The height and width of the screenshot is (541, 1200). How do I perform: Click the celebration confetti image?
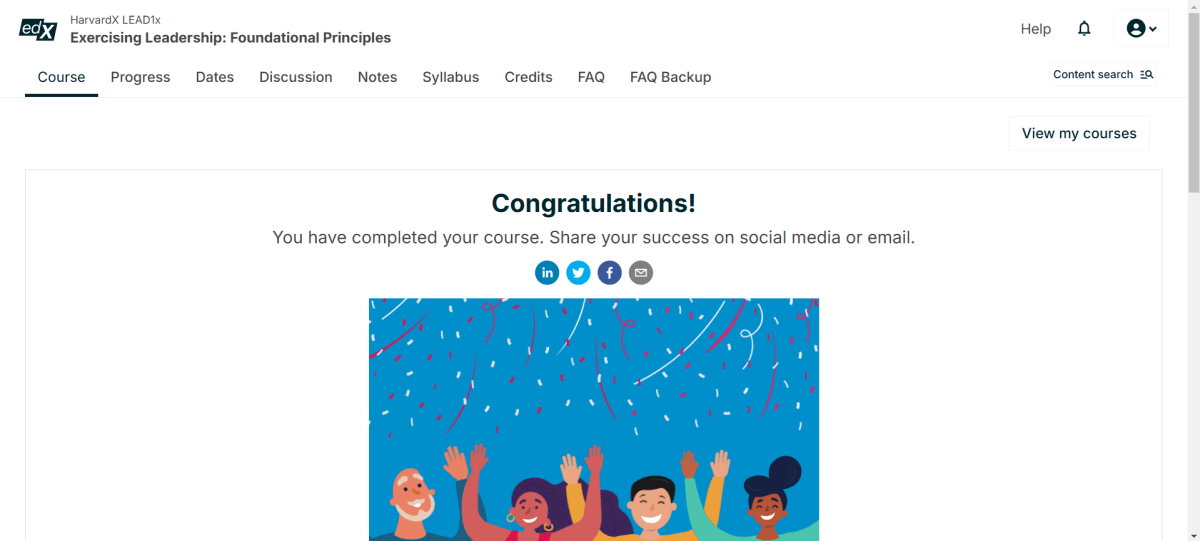pyautogui.click(x=594, y=419)
